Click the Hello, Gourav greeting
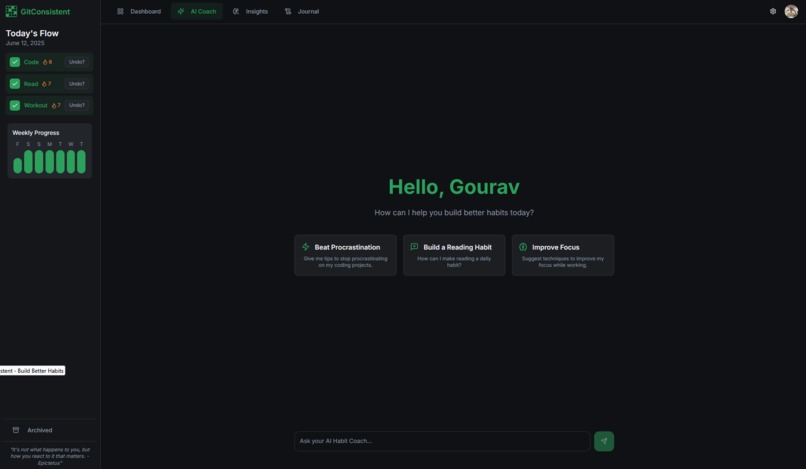806x469 pixels. 454,187
